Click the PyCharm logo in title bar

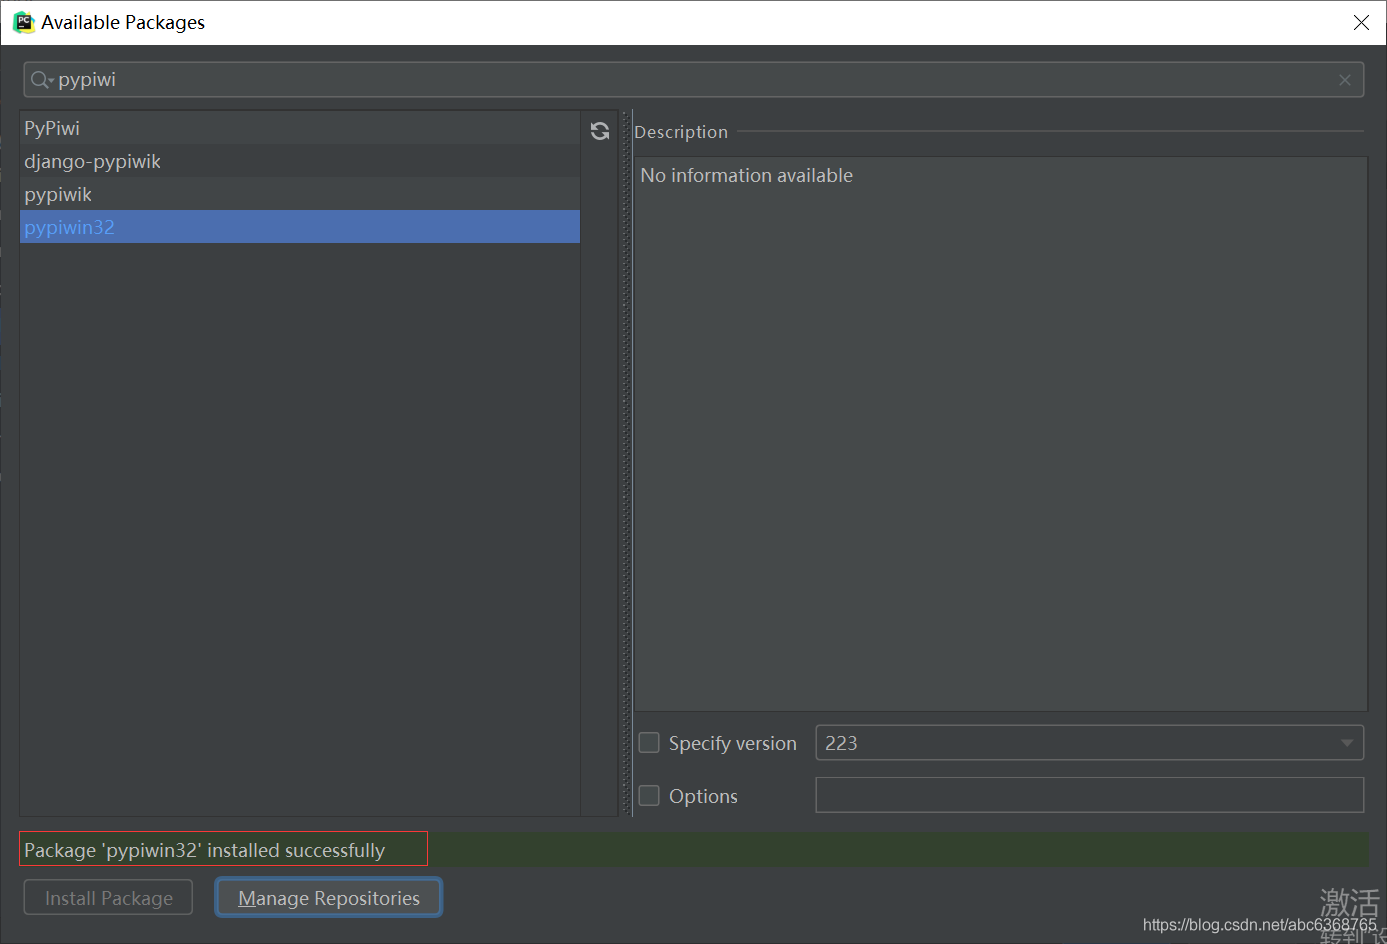(x=23, y=22)
